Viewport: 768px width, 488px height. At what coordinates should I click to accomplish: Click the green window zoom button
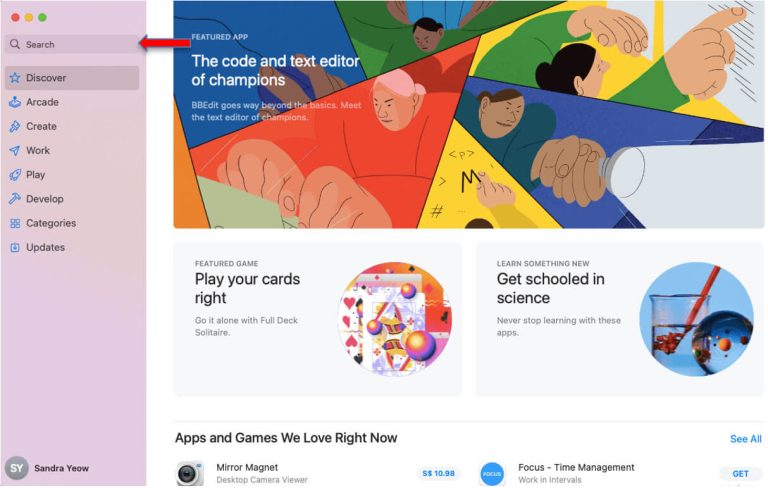point(43,17)
